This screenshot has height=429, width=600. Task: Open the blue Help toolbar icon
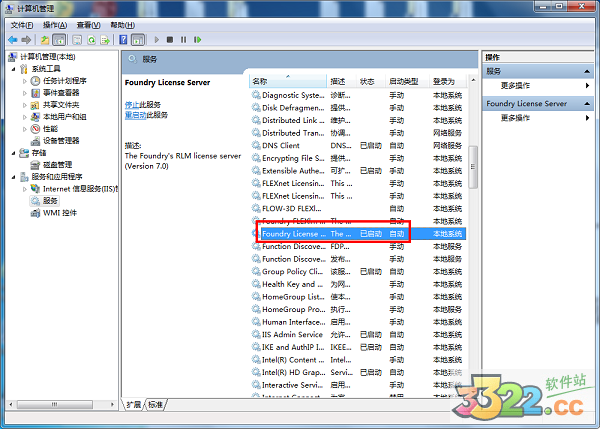click(x=123, y=39)
